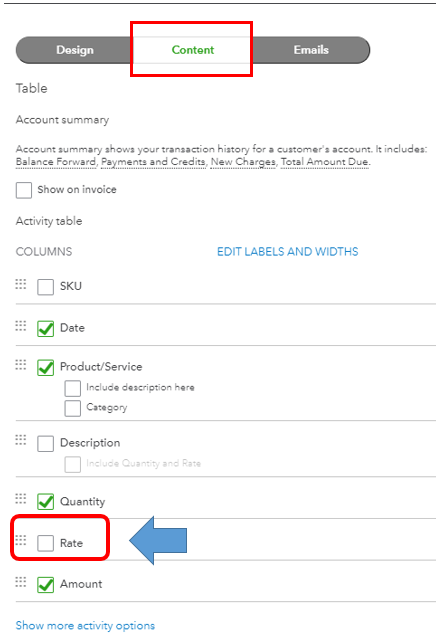Expand Show more activity options
This screenshot has width=436, height=641.
85,625
